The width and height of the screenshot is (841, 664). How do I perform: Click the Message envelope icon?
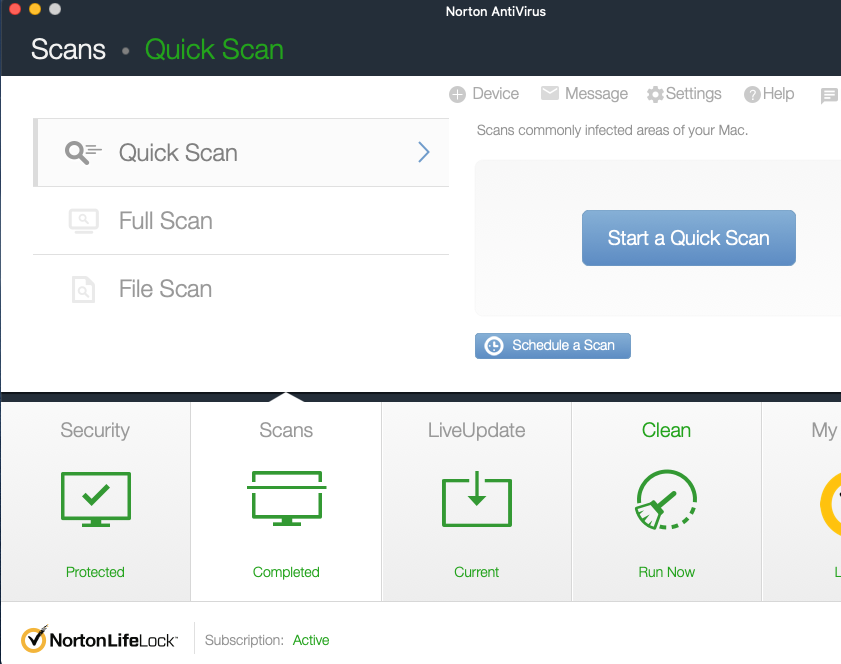pyautogui.click(x=550, y=93)
